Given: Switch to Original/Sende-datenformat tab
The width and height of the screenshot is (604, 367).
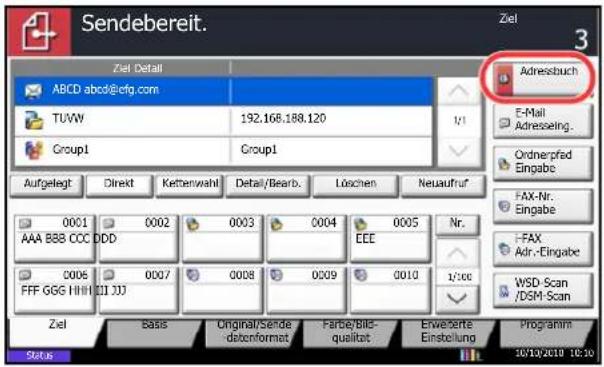Looking at the screenshot, I should [253, 332].
